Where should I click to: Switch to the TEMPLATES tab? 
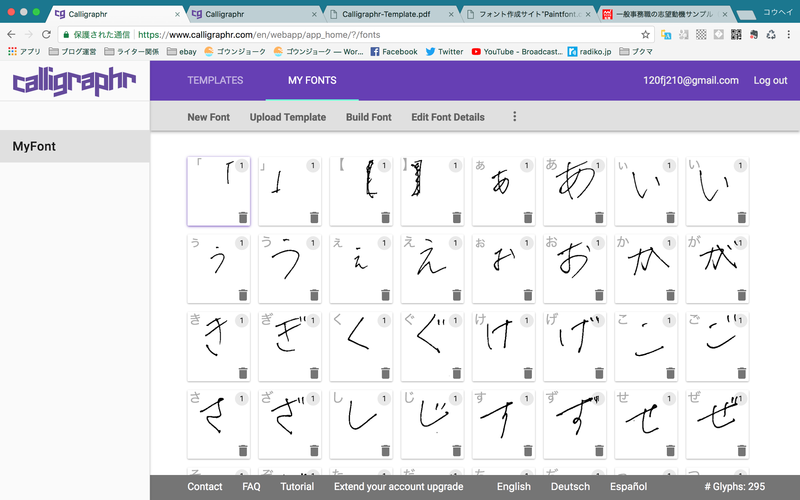tap(215, 80)
